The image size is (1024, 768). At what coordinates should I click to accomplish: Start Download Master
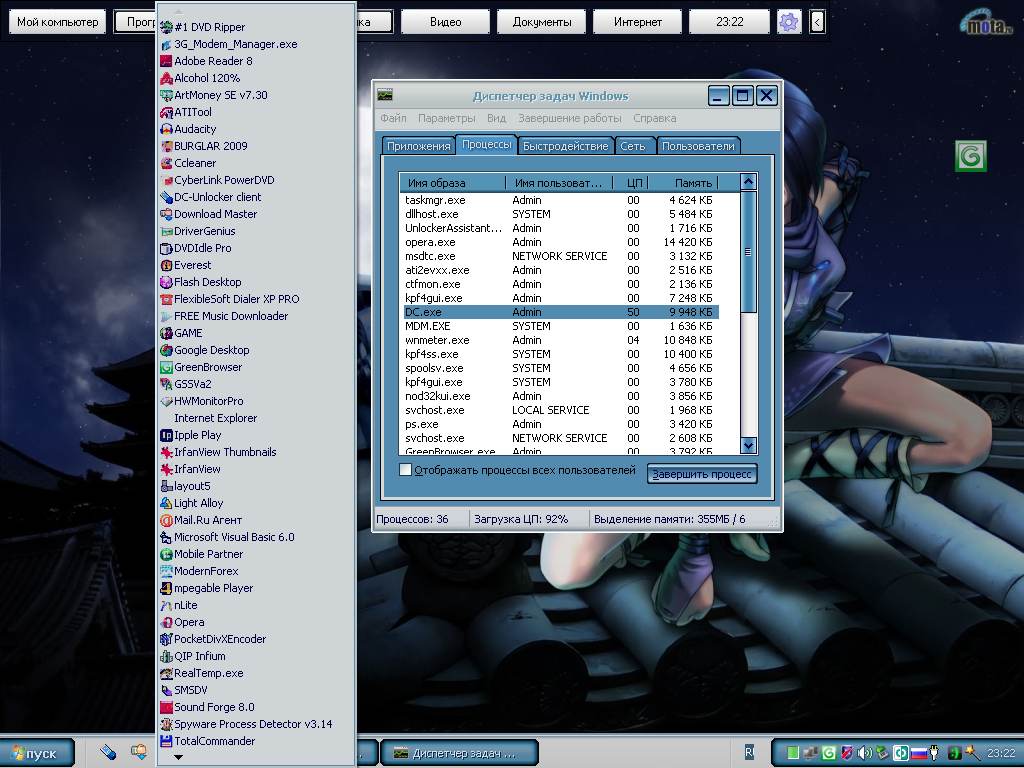point(208,214)
